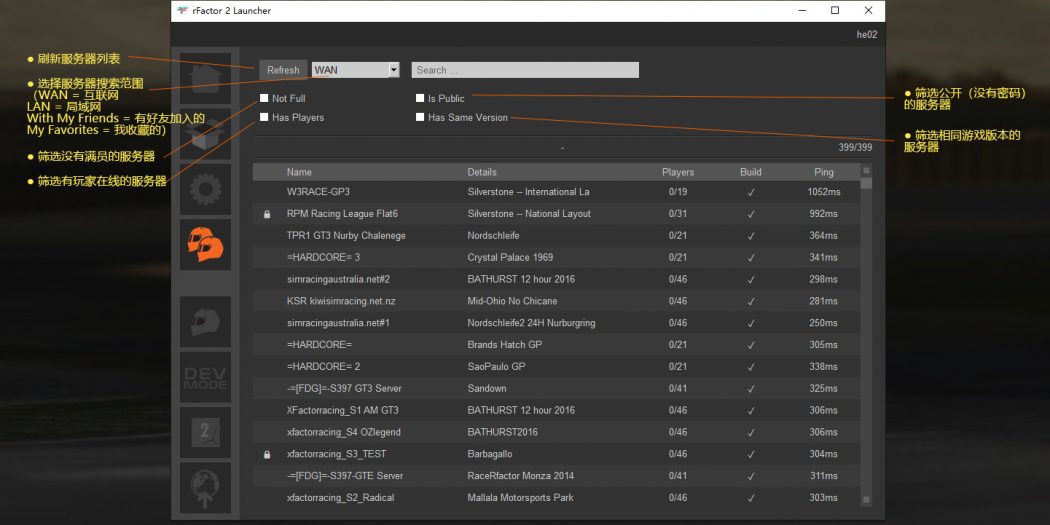Select xfactorracing_S2_Radical server name
Viewport: 1050px width, 525px height.
pyautogui.click(x=340, y=498)
